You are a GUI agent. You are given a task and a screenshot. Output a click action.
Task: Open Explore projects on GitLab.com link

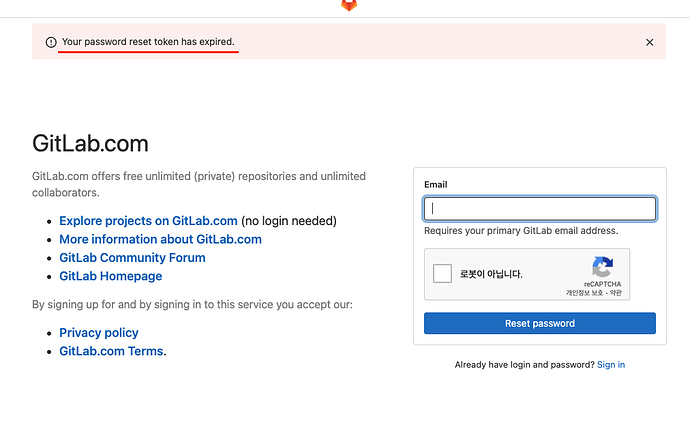(x=148, y=221)
